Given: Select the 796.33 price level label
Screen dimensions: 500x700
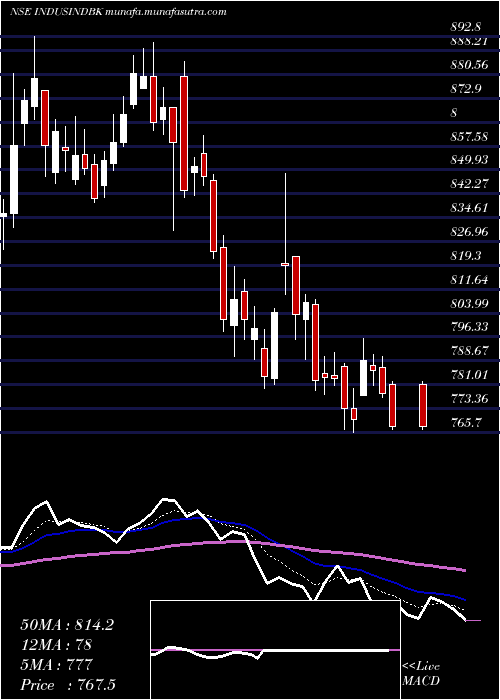Looking at the screenshot, I should tap(469, 327).
